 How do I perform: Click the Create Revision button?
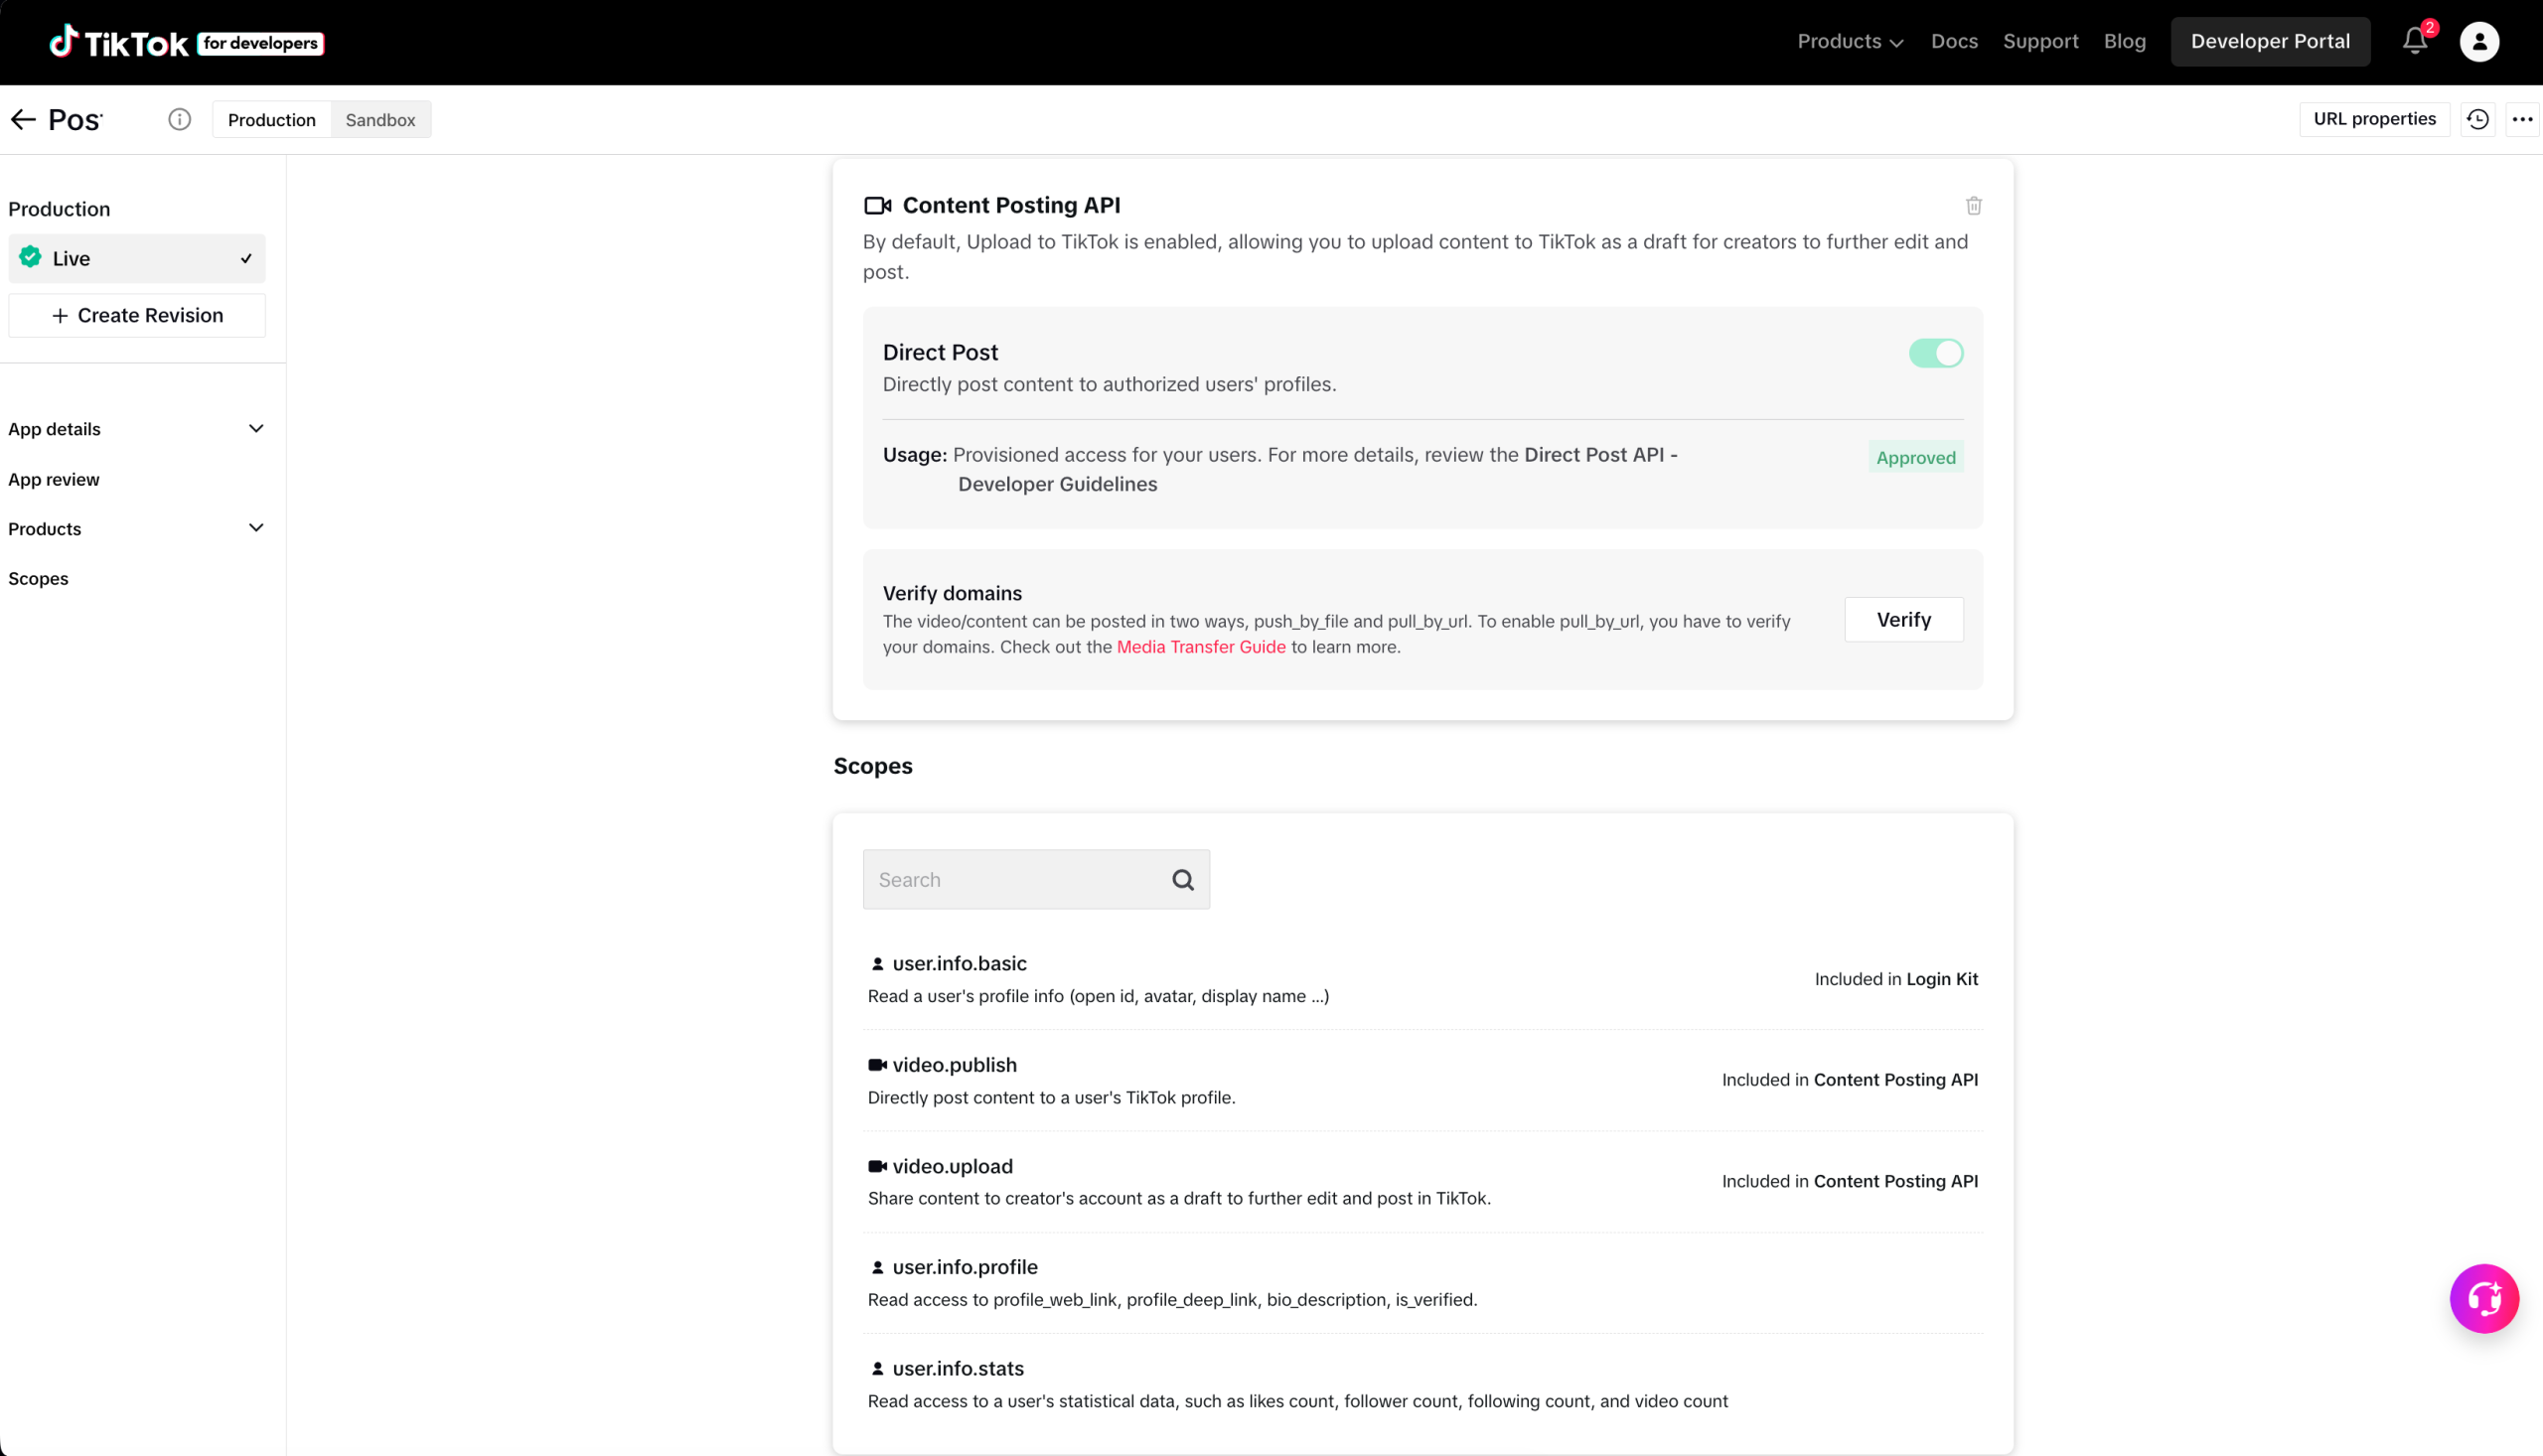(137, 316)
